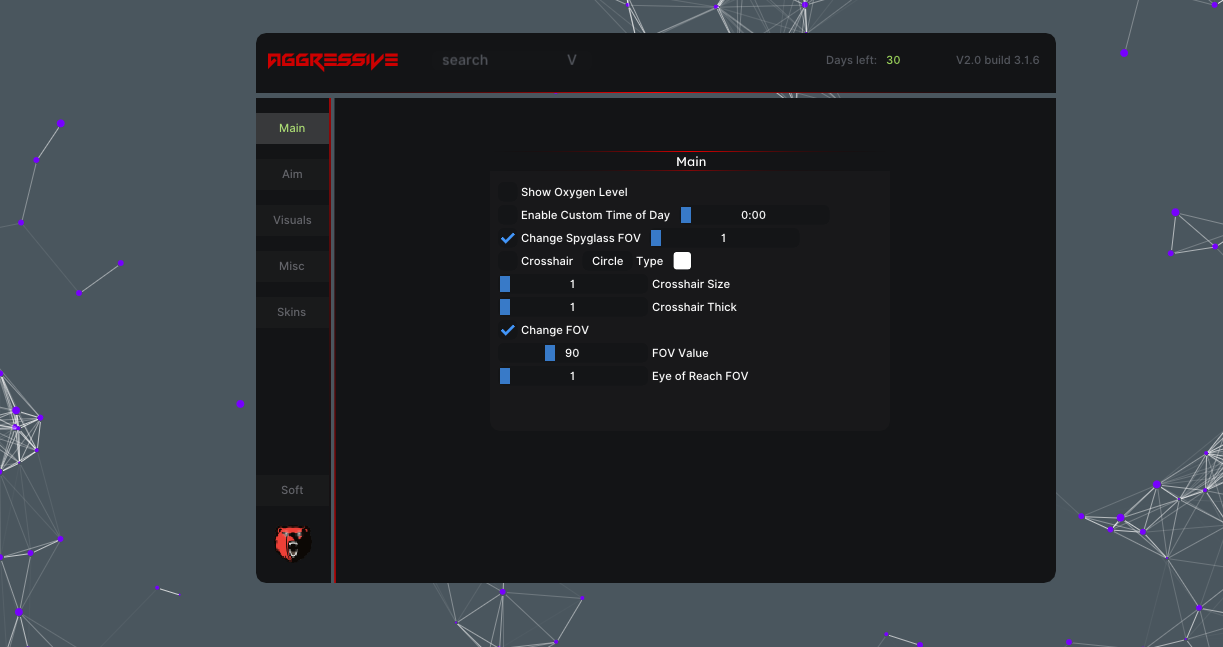Select the Main sidebar tab

pos(292,128)
